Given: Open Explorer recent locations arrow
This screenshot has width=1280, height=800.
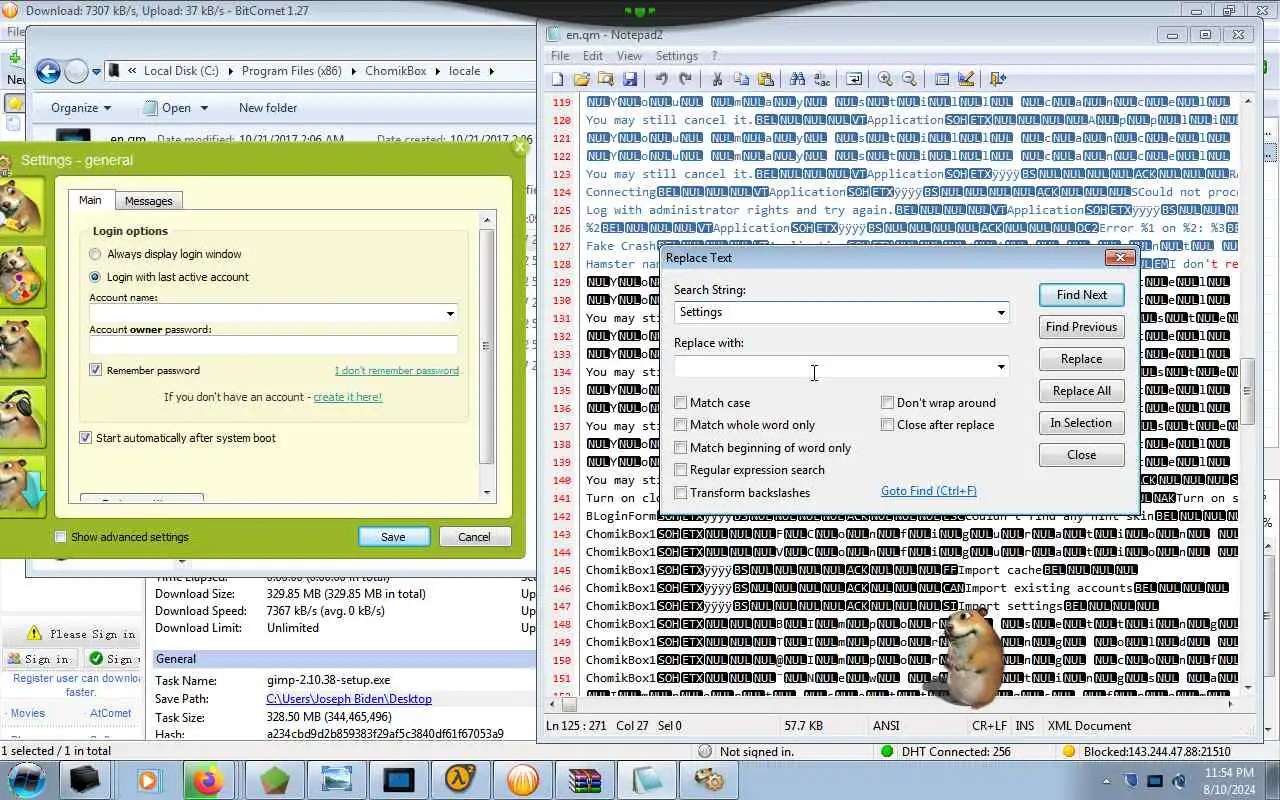Looking at the screenshot, I should pyautogui.click(x=97, y=72).
